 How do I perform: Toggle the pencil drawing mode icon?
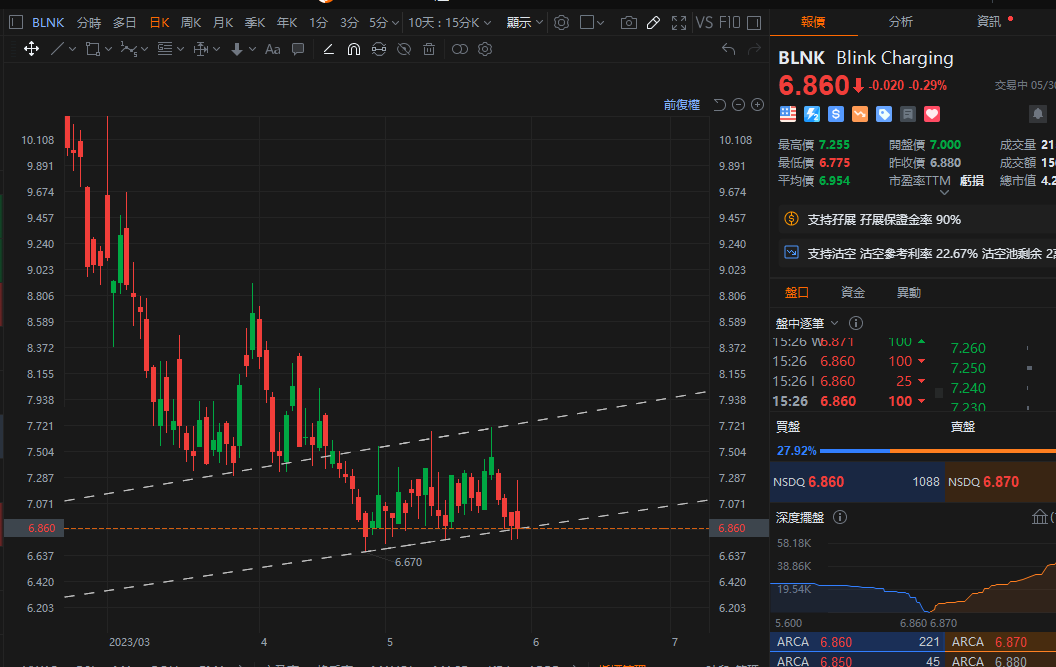[x=653, y=23]
